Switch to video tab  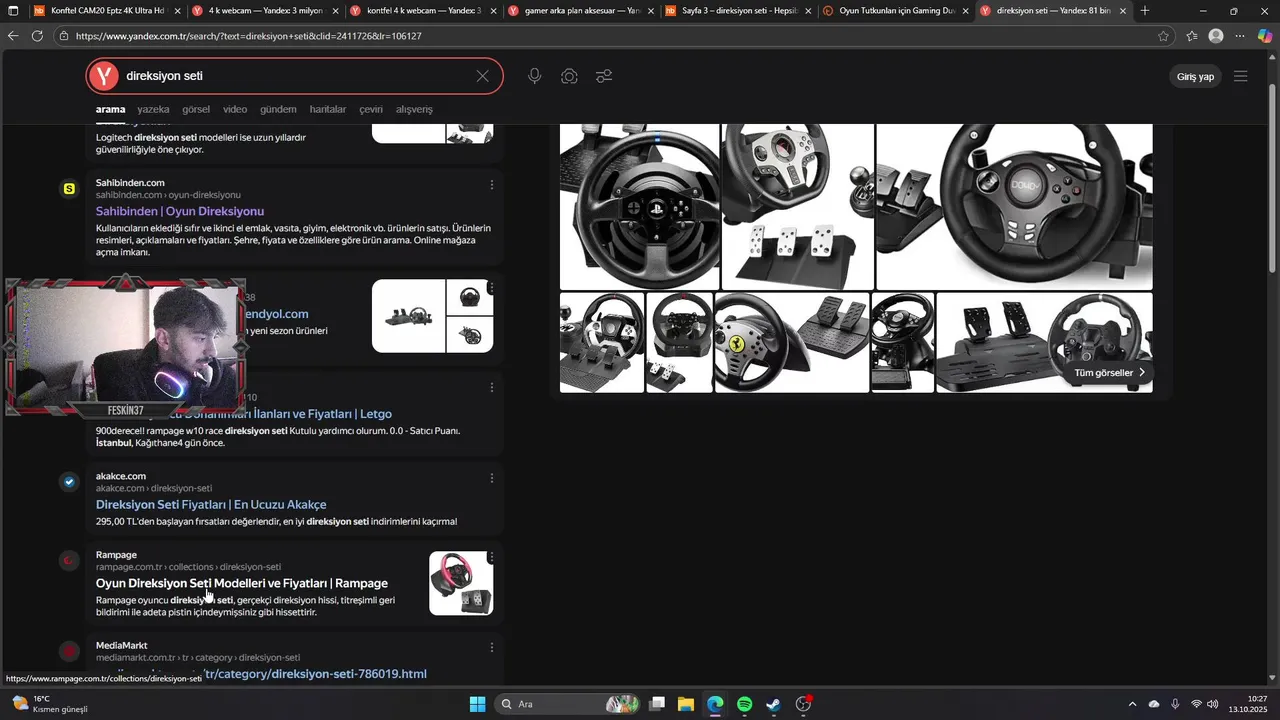pos(235,109)
